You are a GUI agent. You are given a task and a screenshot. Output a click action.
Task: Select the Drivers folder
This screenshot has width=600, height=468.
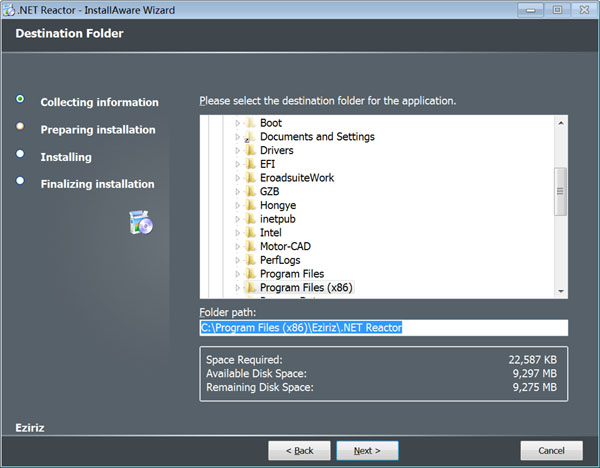[277, 151]
